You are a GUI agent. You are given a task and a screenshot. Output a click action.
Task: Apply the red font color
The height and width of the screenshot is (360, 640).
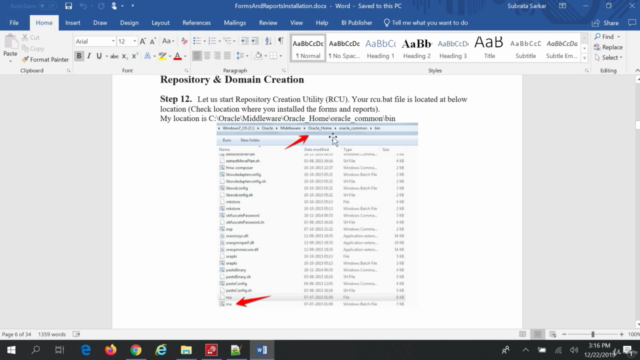tap(178, 56)
